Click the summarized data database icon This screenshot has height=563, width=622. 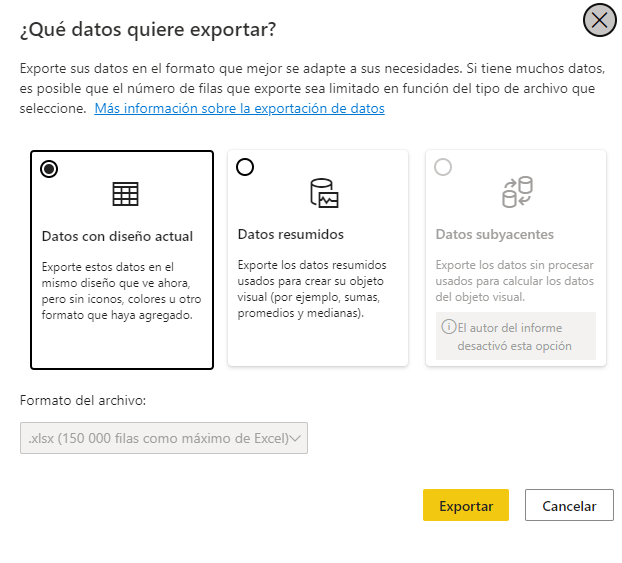324,193
